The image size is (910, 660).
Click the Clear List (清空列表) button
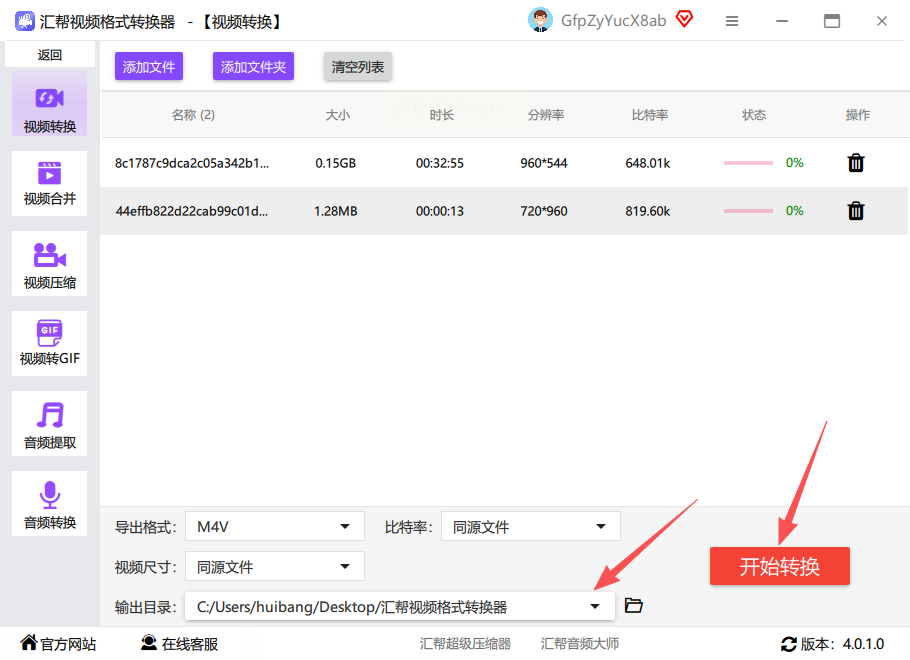click(358, 67)
